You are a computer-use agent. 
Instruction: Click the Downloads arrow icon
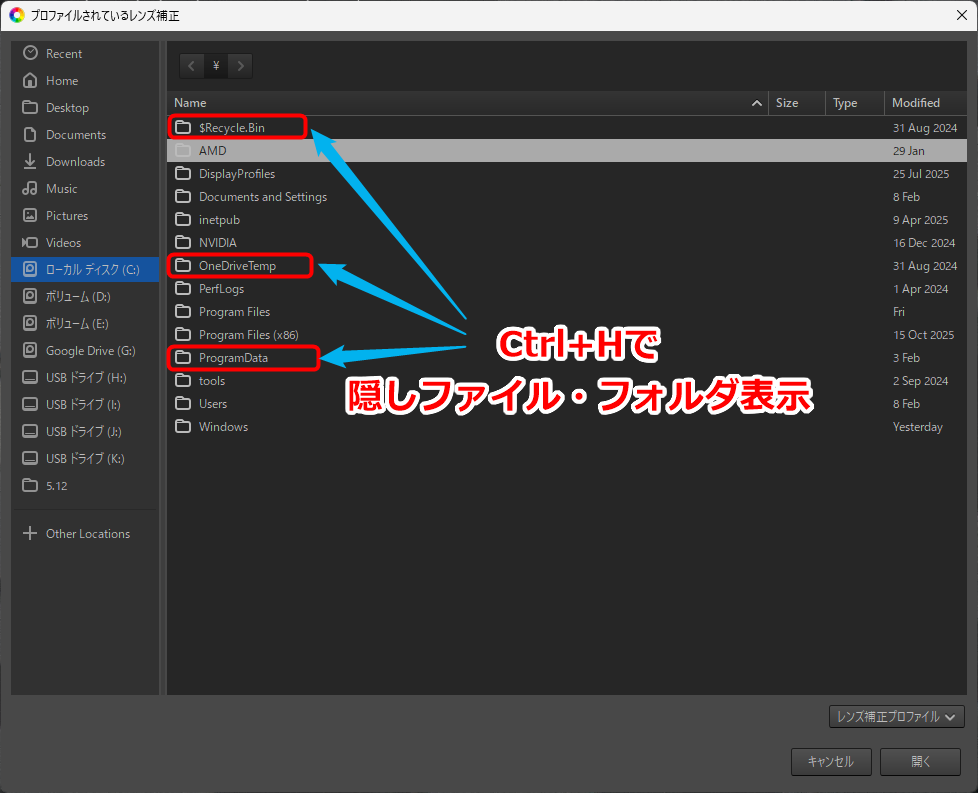coord(30,161)
